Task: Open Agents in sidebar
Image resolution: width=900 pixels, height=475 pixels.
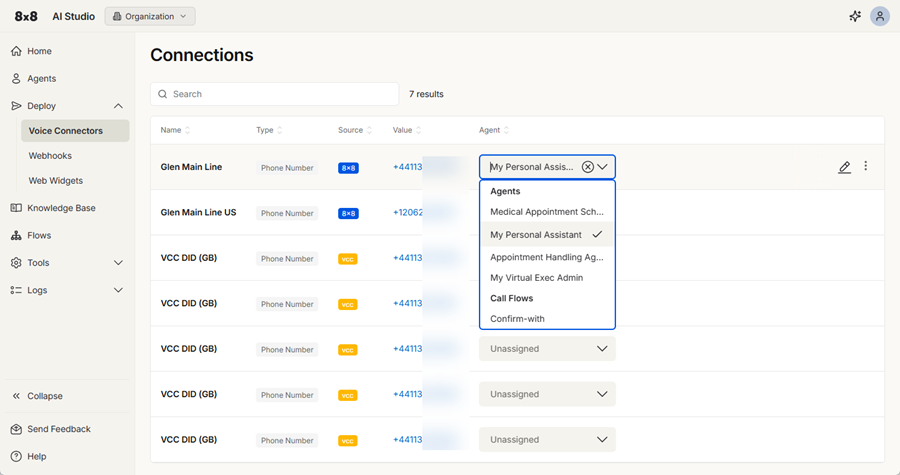Action: point(41,79)
